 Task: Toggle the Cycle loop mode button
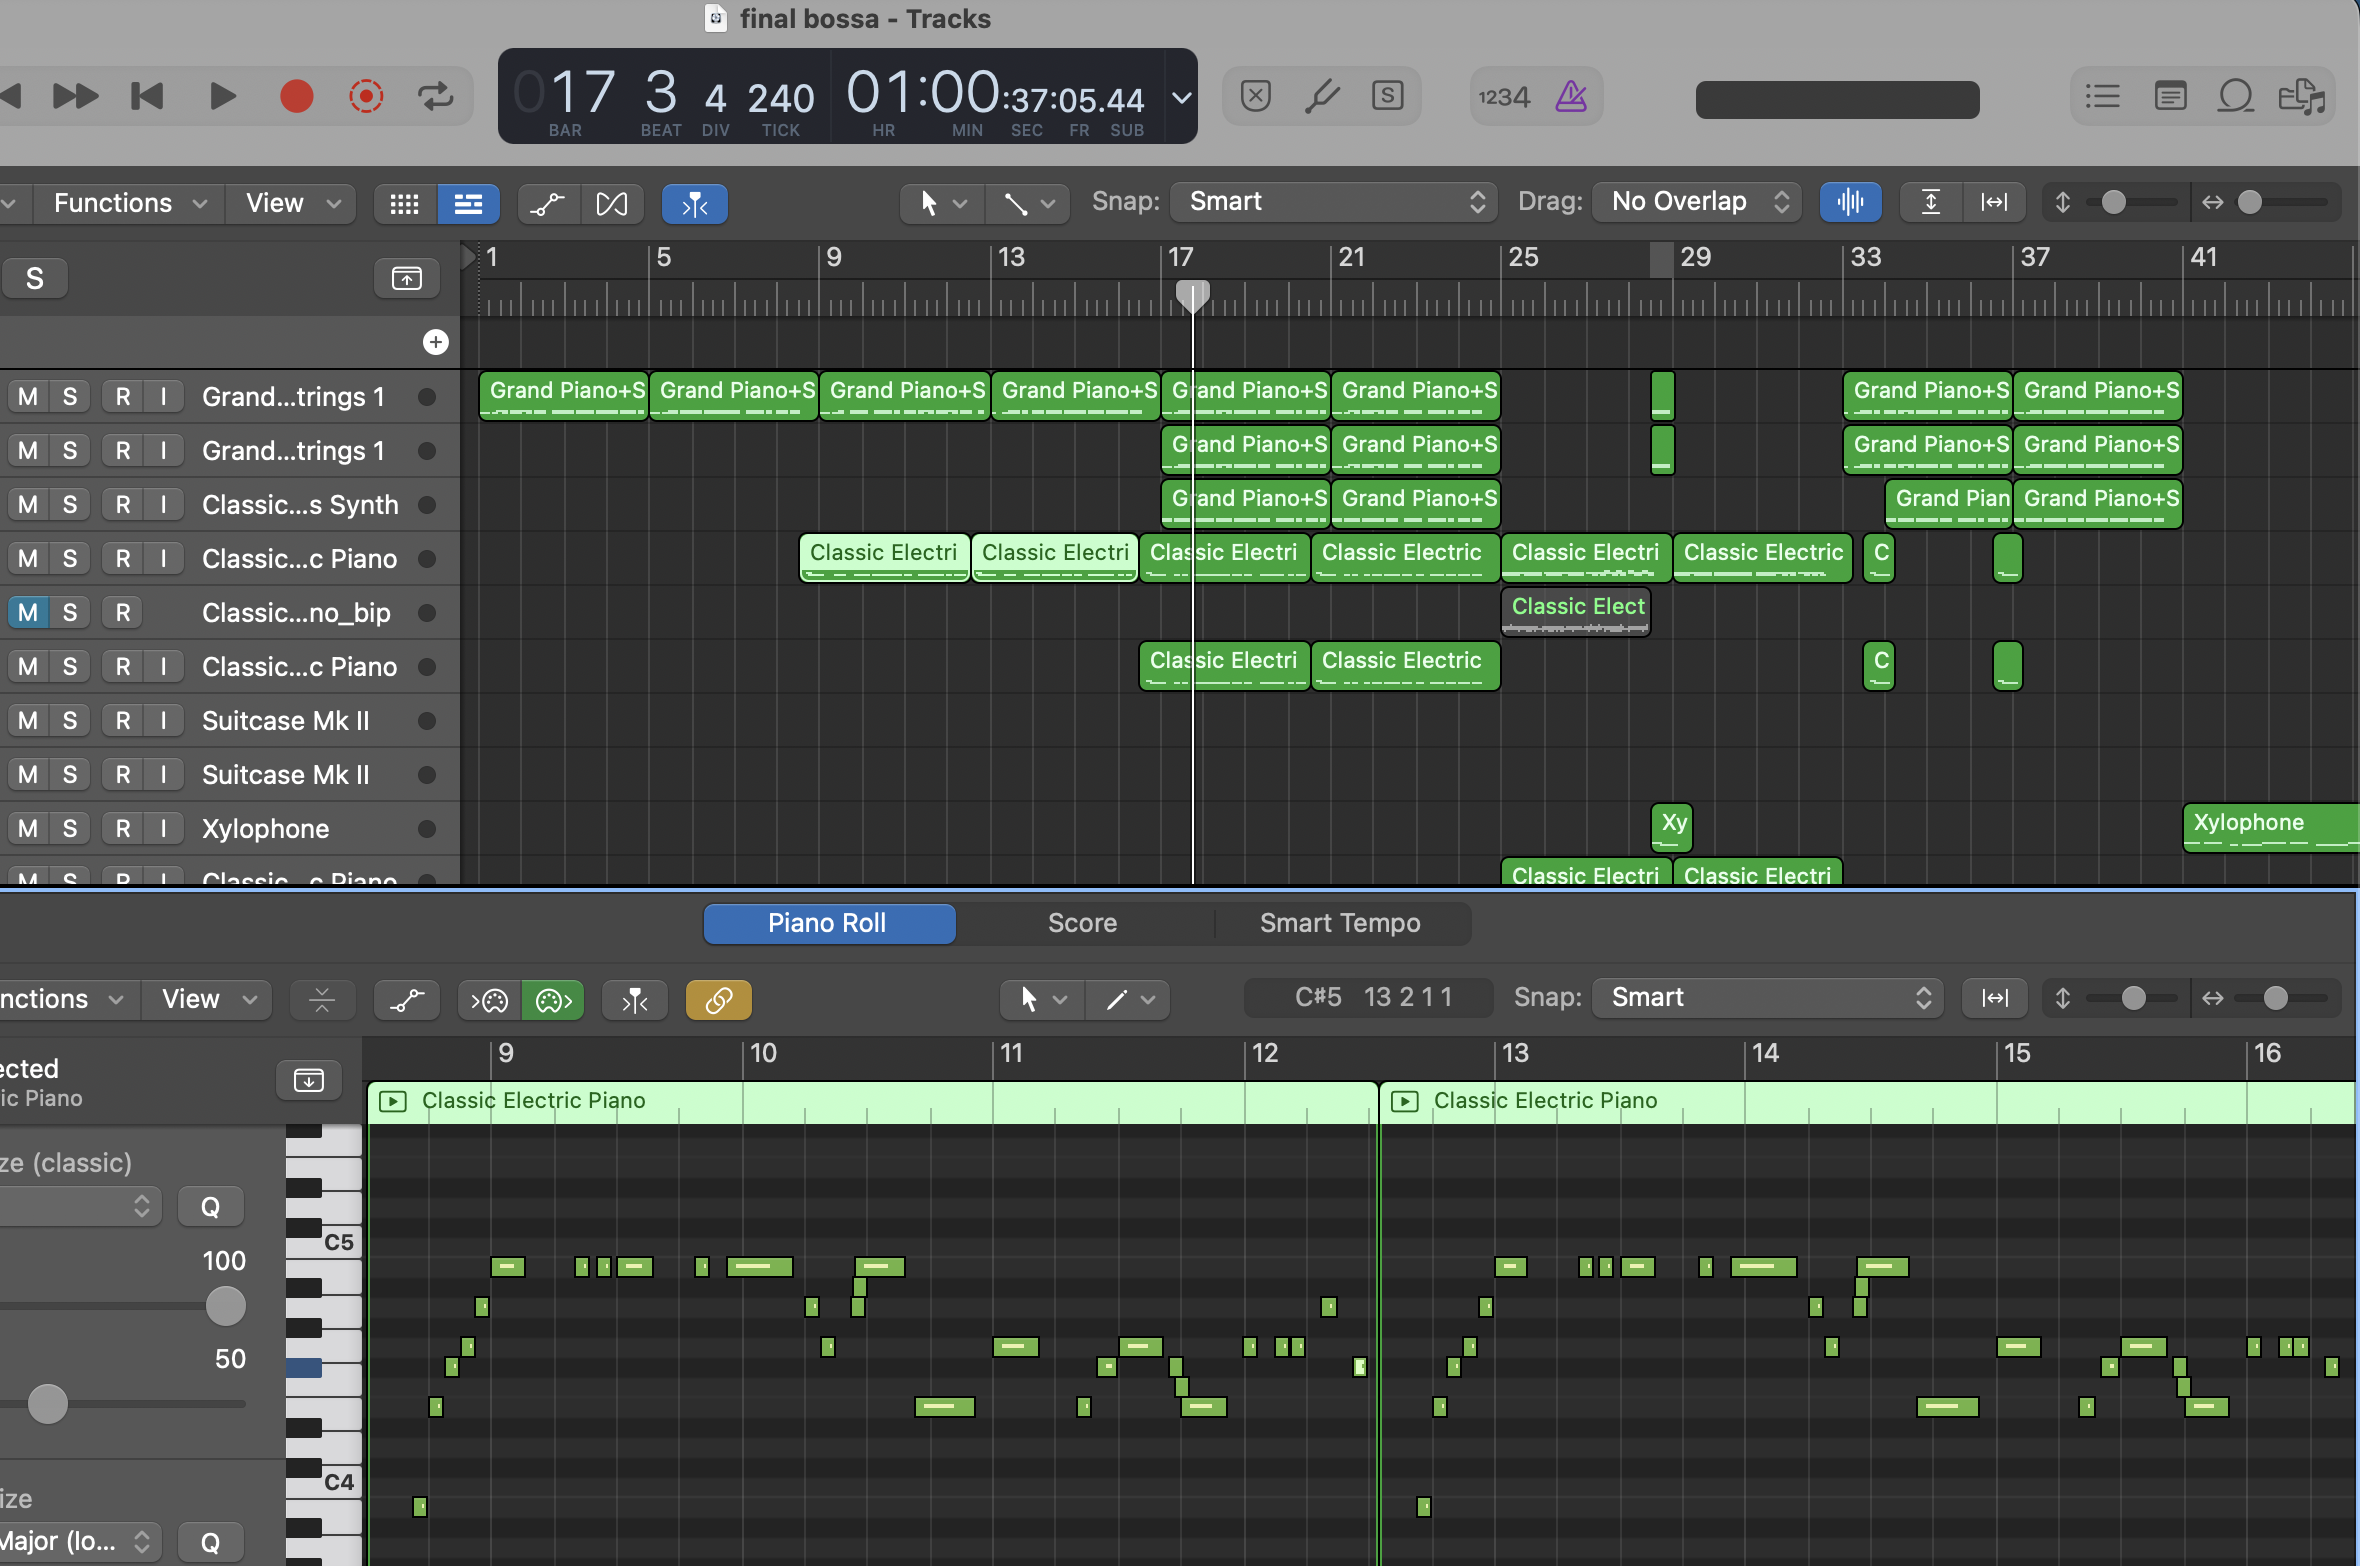436,97
